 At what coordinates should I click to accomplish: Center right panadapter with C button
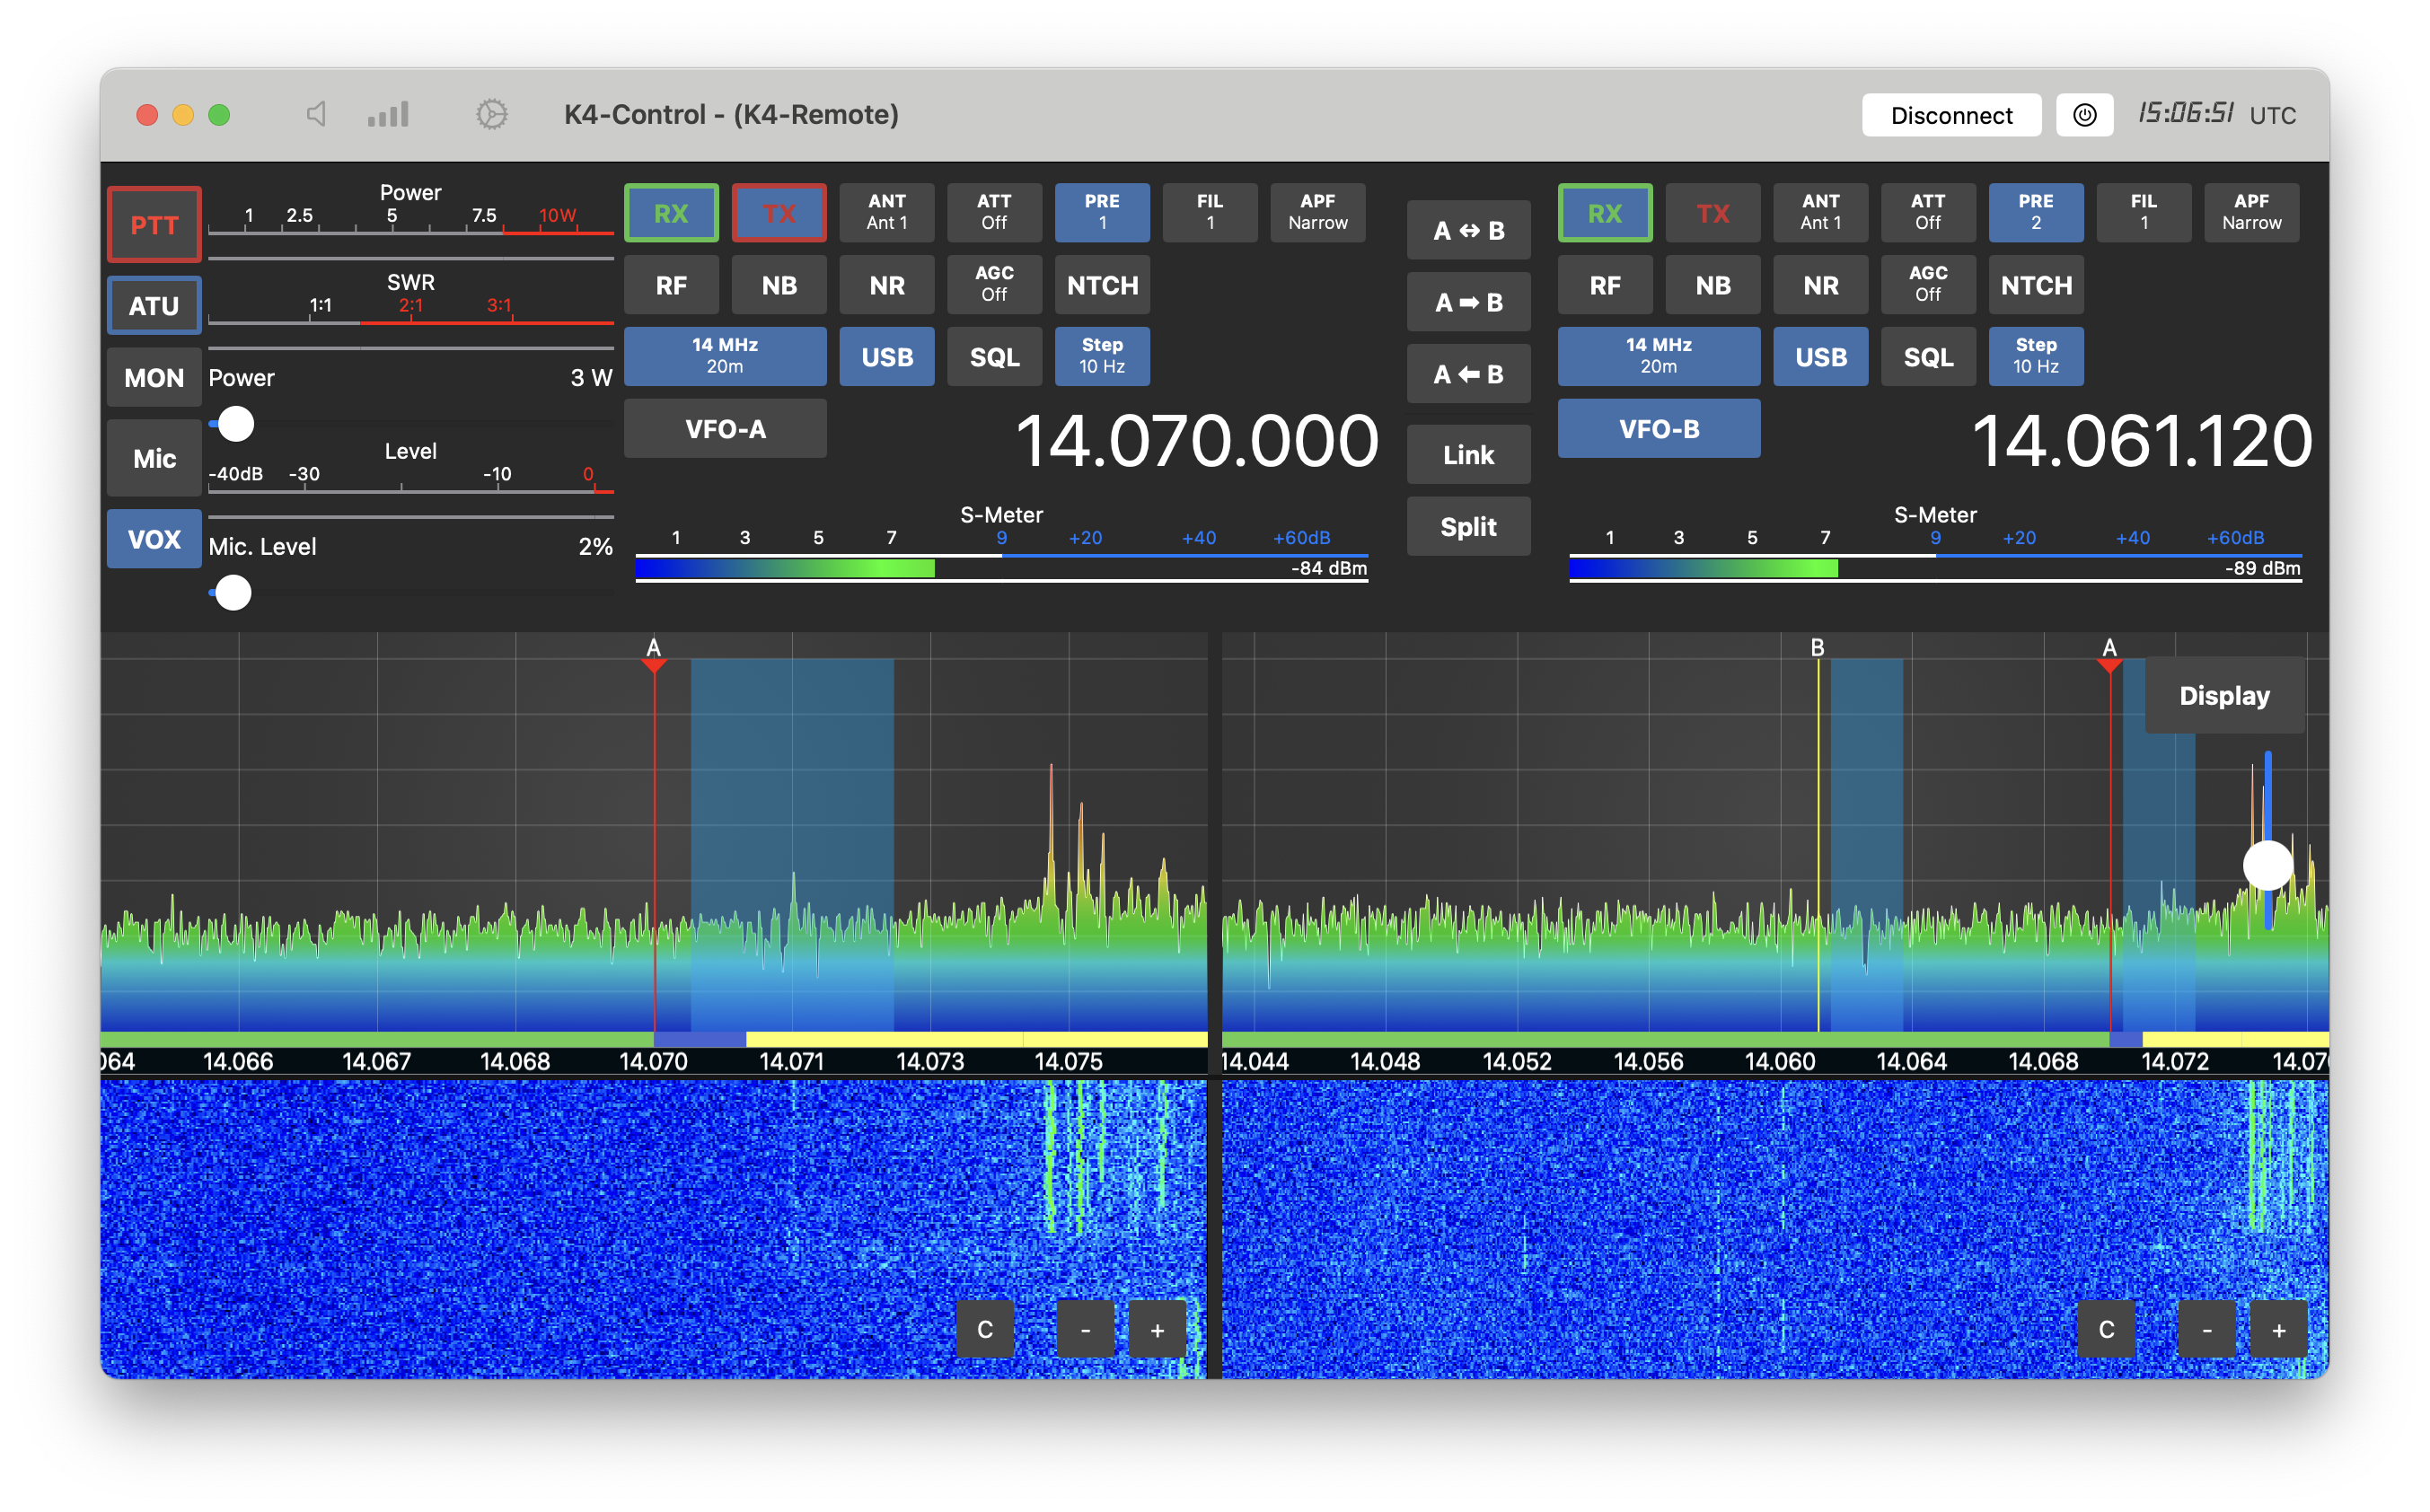[x=2106, y=1329]
